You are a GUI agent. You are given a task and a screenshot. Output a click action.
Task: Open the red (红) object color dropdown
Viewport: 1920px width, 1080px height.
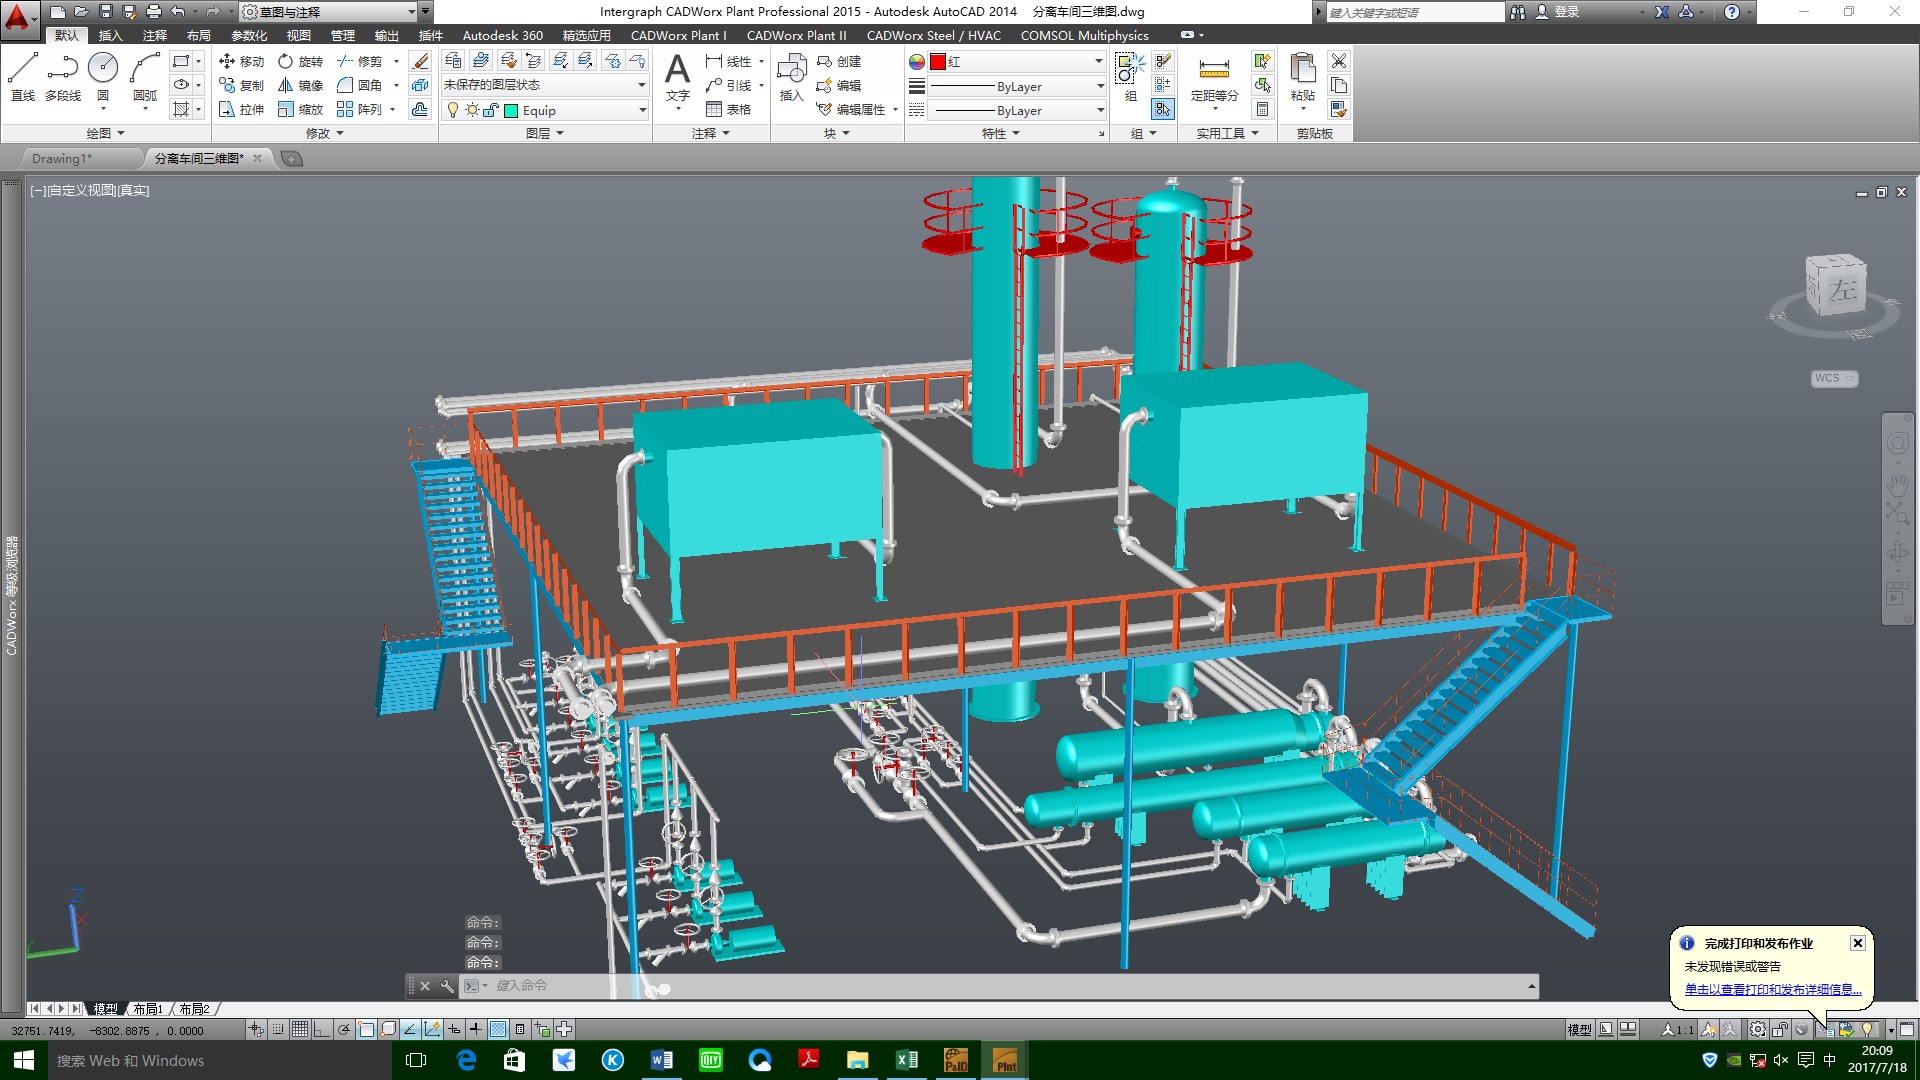click(x=1098, y=62)
